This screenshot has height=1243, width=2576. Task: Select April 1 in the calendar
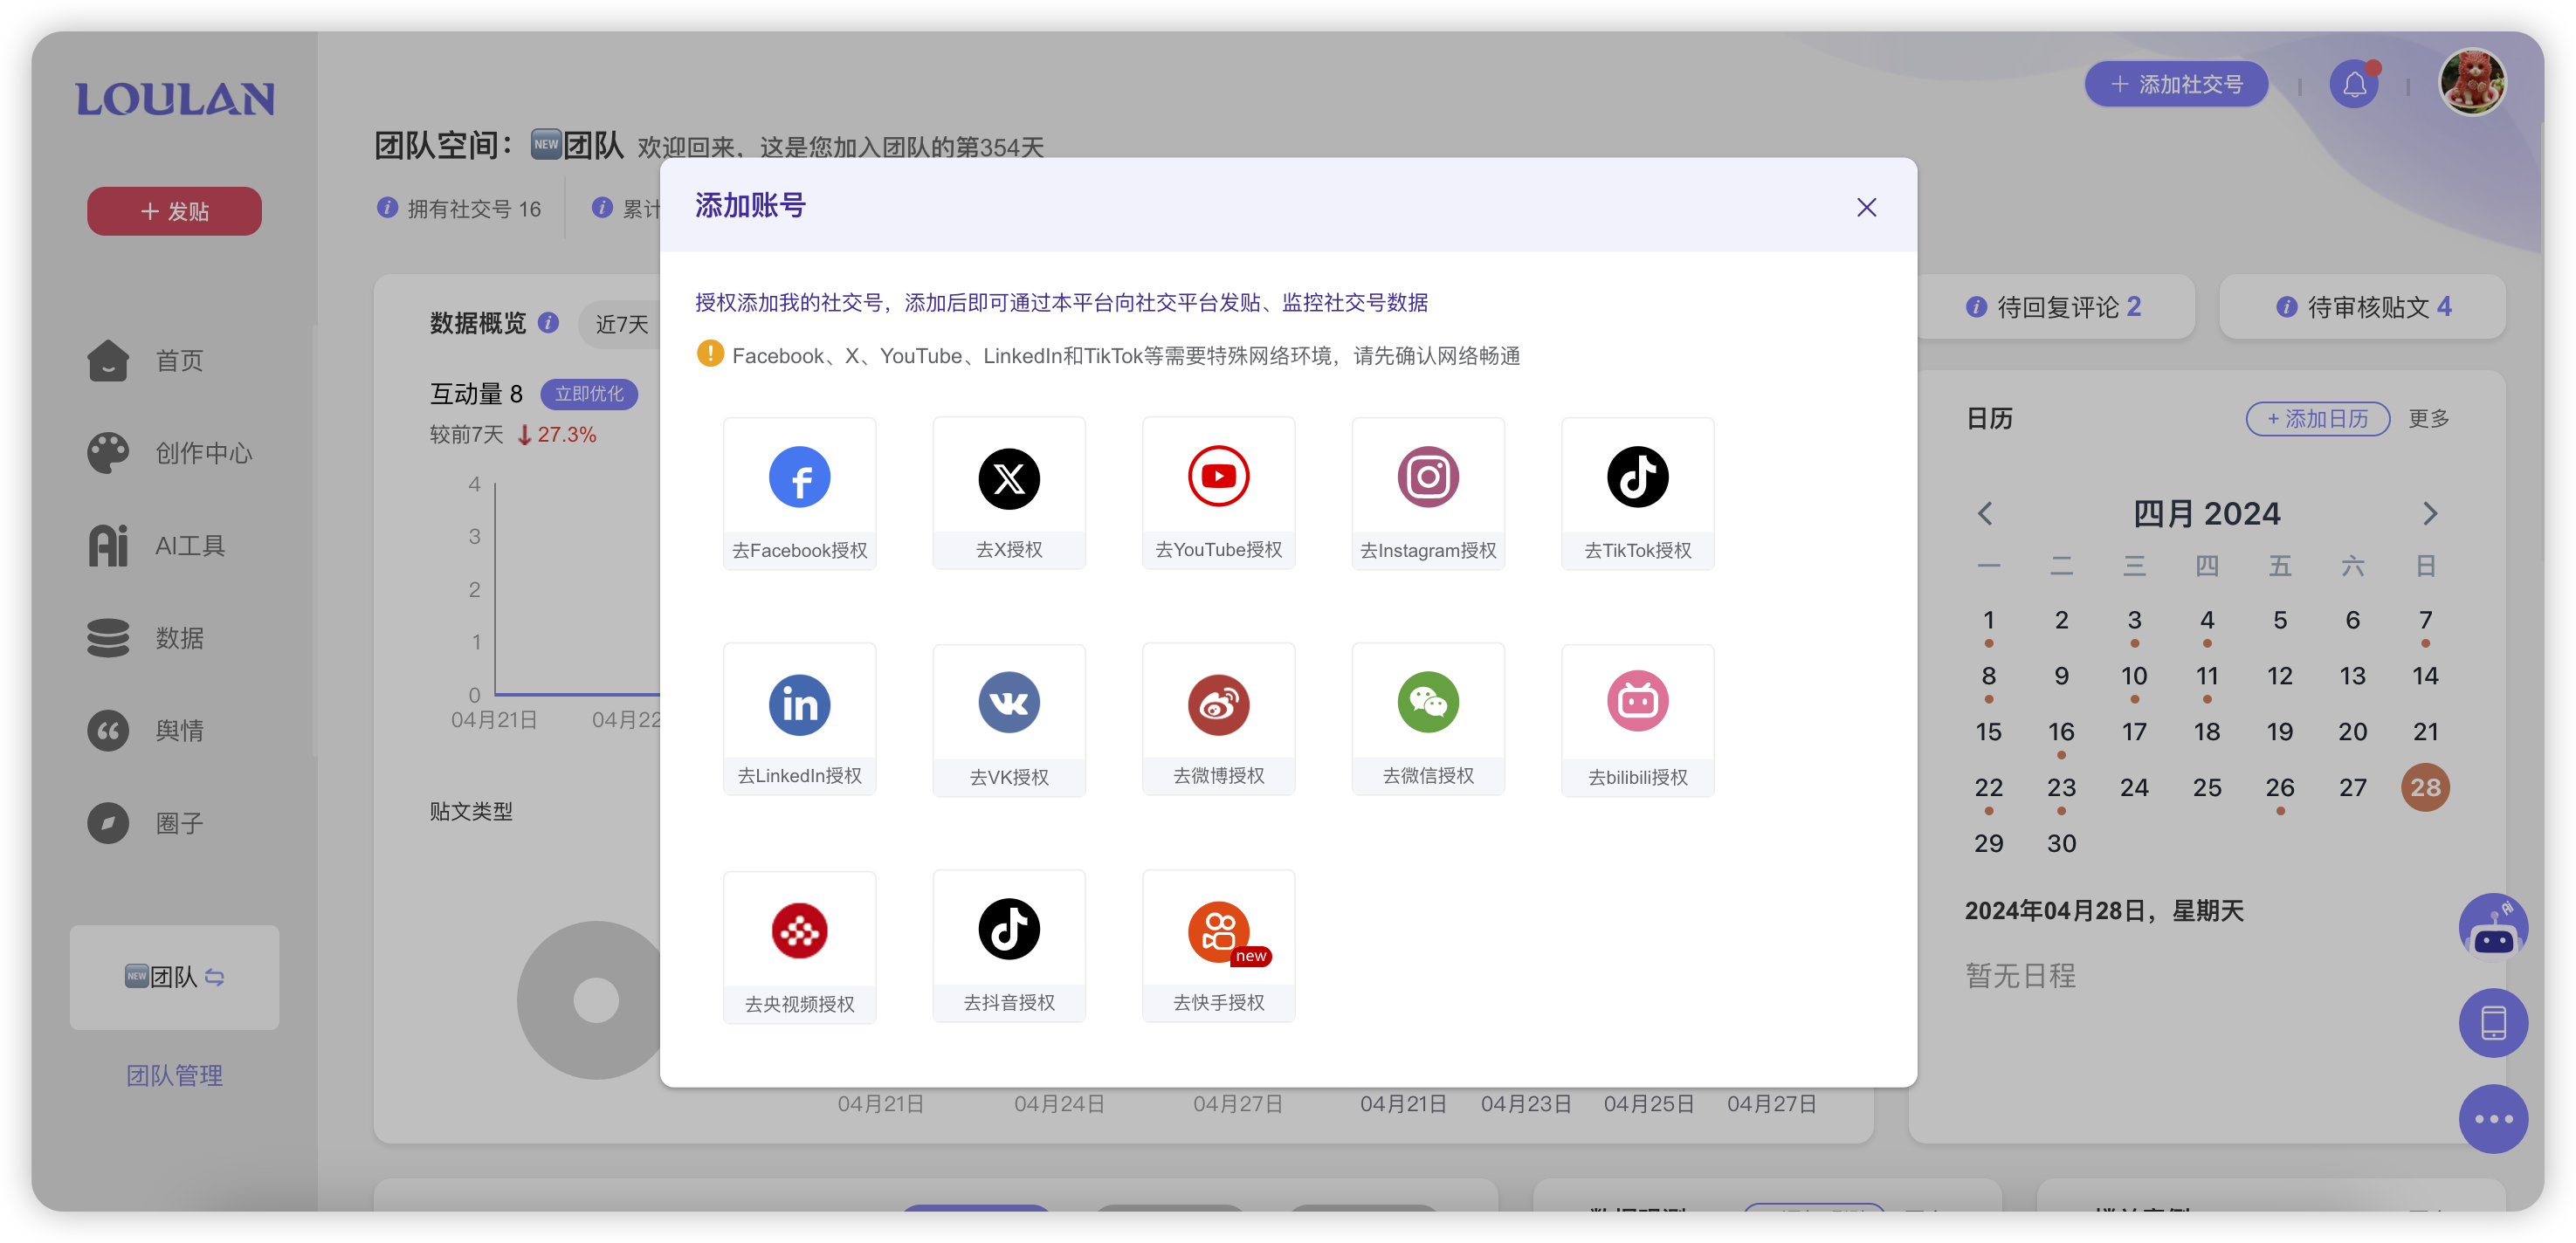click(1988, 620)
